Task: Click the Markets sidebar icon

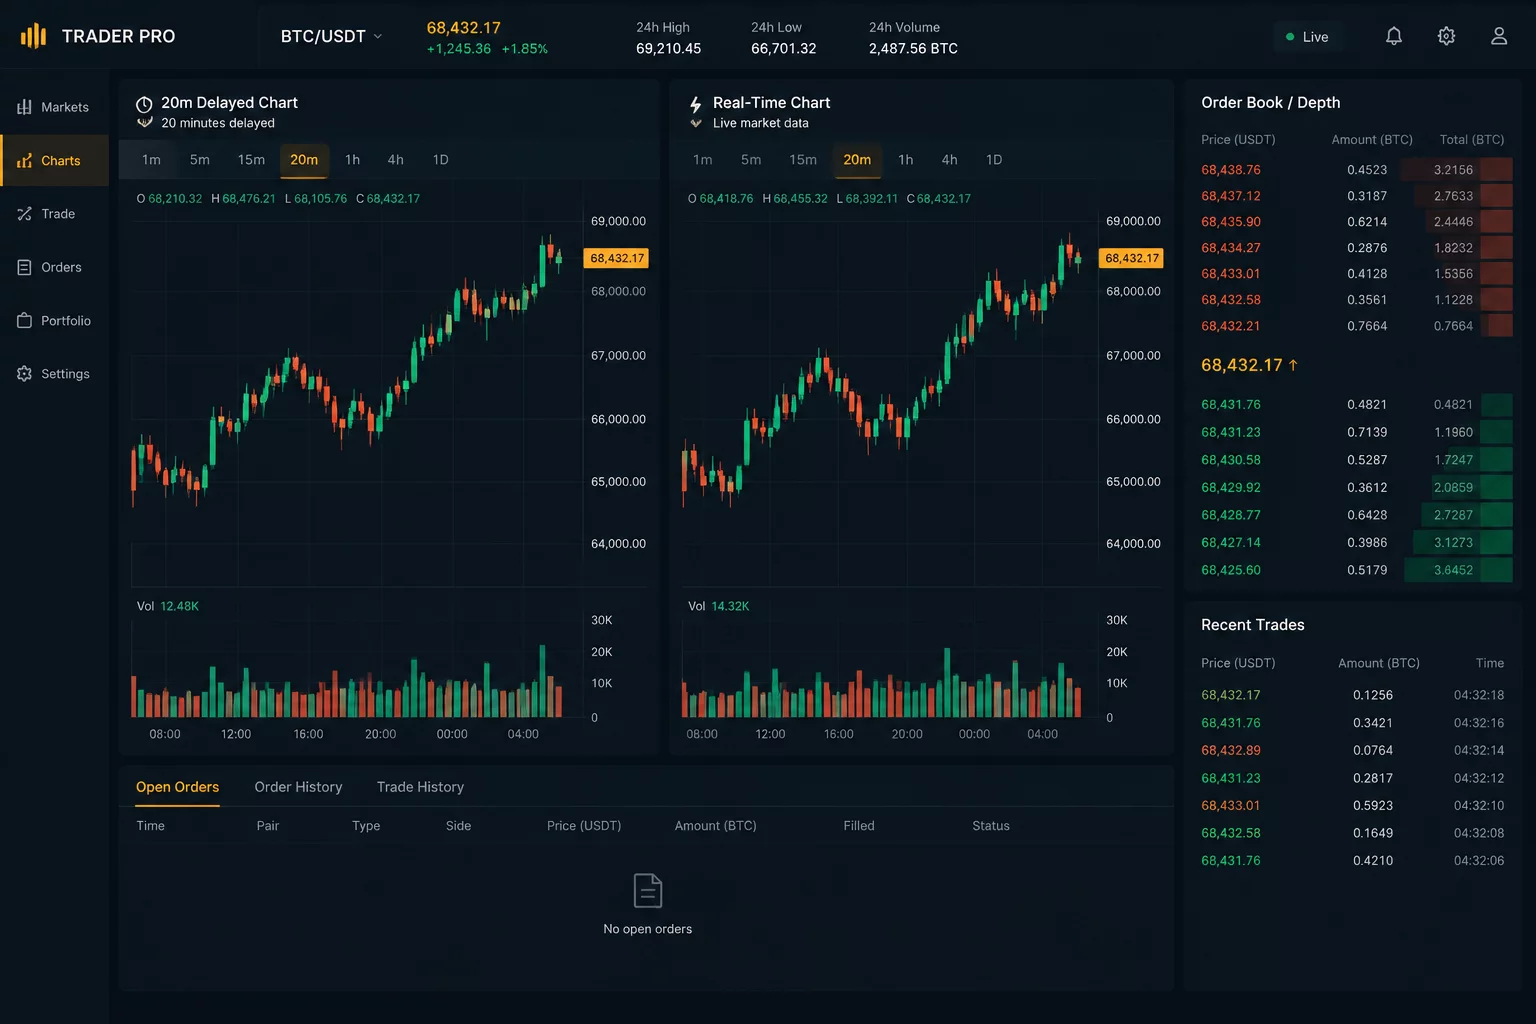Action: tap(24, 107)
